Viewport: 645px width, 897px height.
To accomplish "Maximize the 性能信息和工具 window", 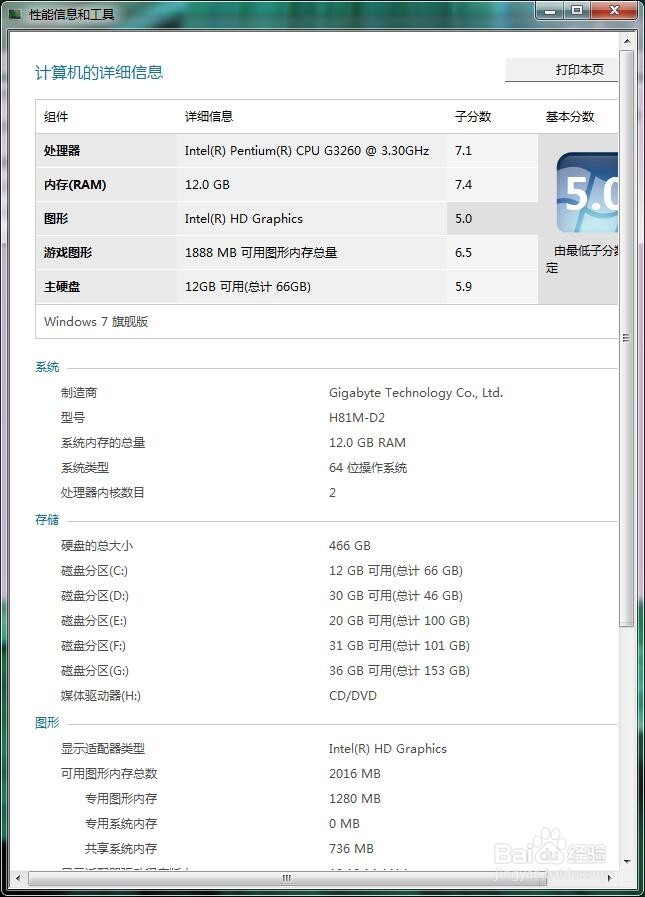I will [x=577, y=10].
